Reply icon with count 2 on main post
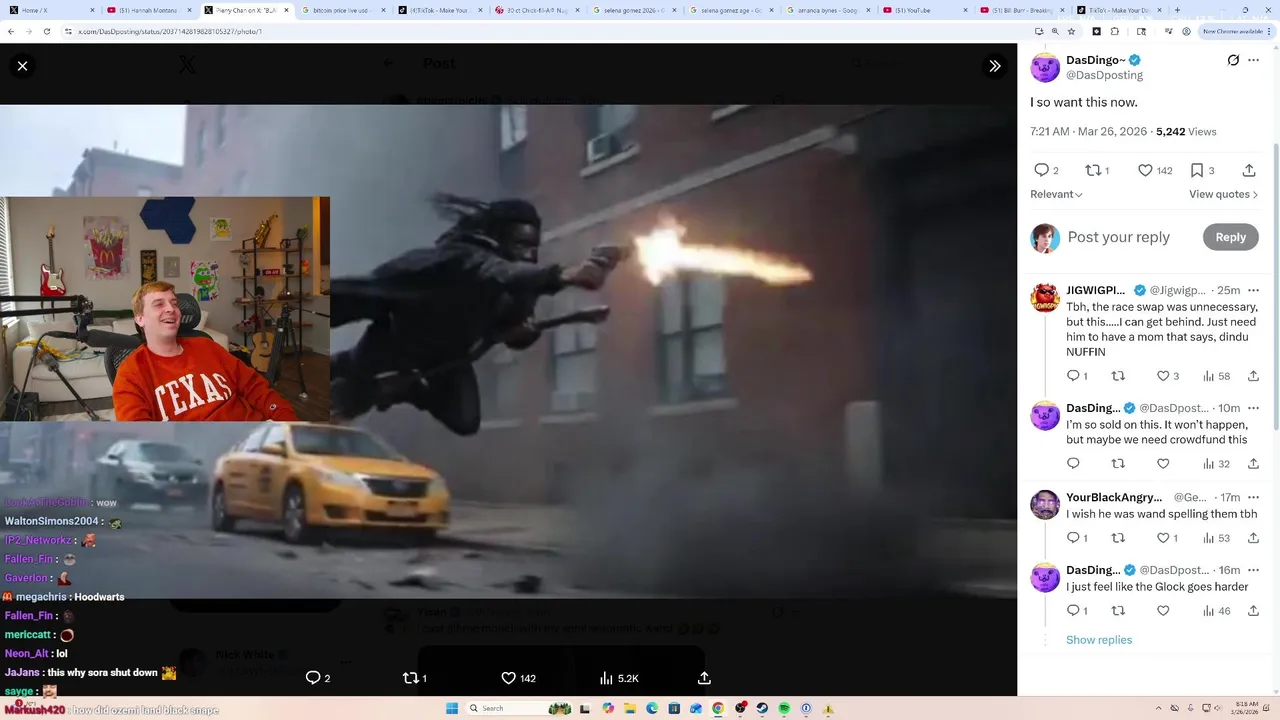 (x=1046, y=170)
